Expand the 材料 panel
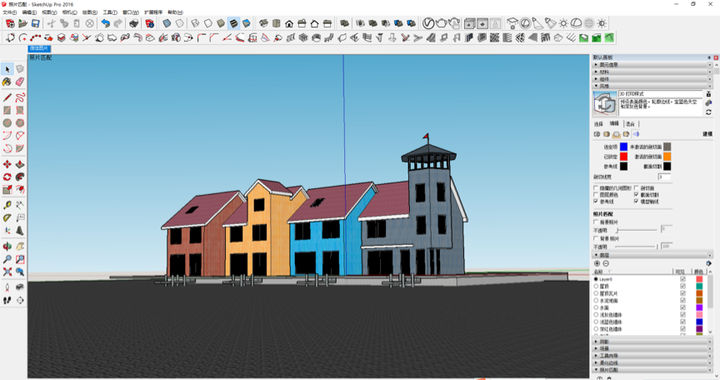 [x=652, y=72]
